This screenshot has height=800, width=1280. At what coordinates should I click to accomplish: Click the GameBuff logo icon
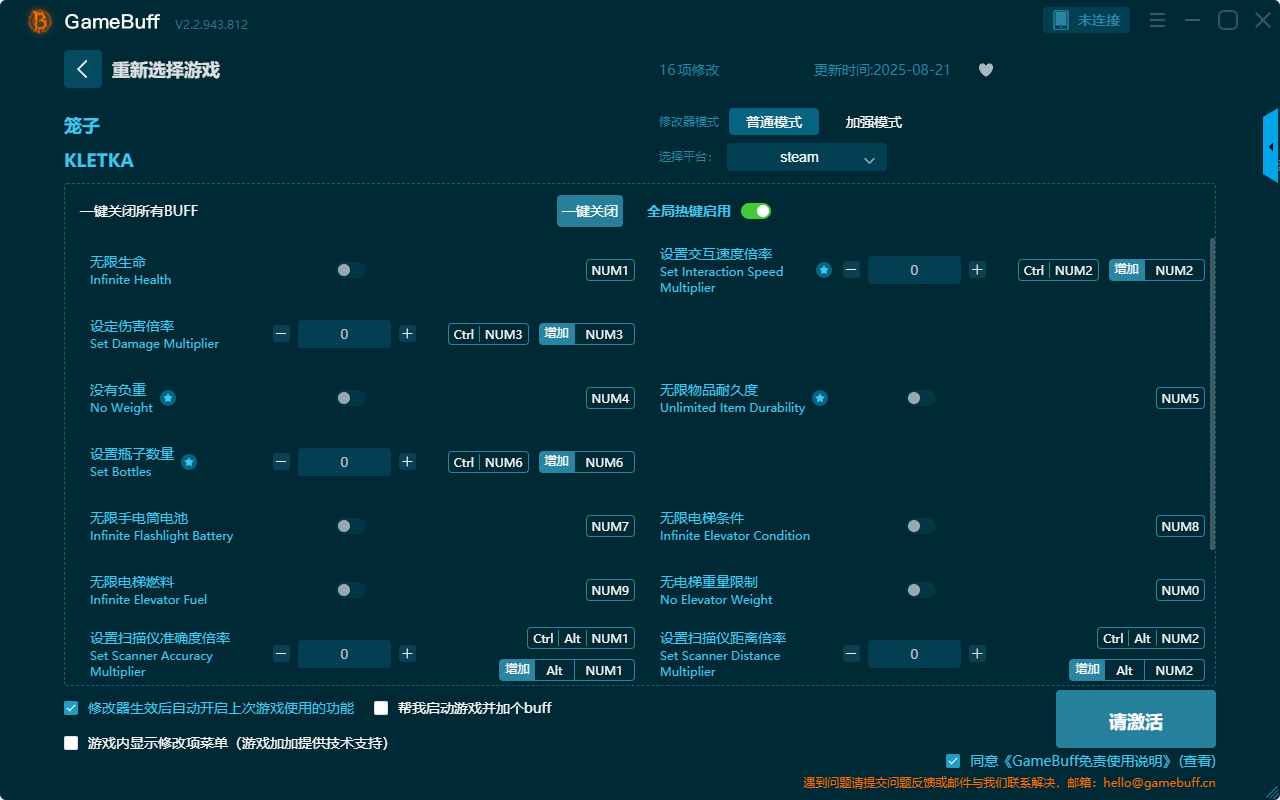pos(40,21)
